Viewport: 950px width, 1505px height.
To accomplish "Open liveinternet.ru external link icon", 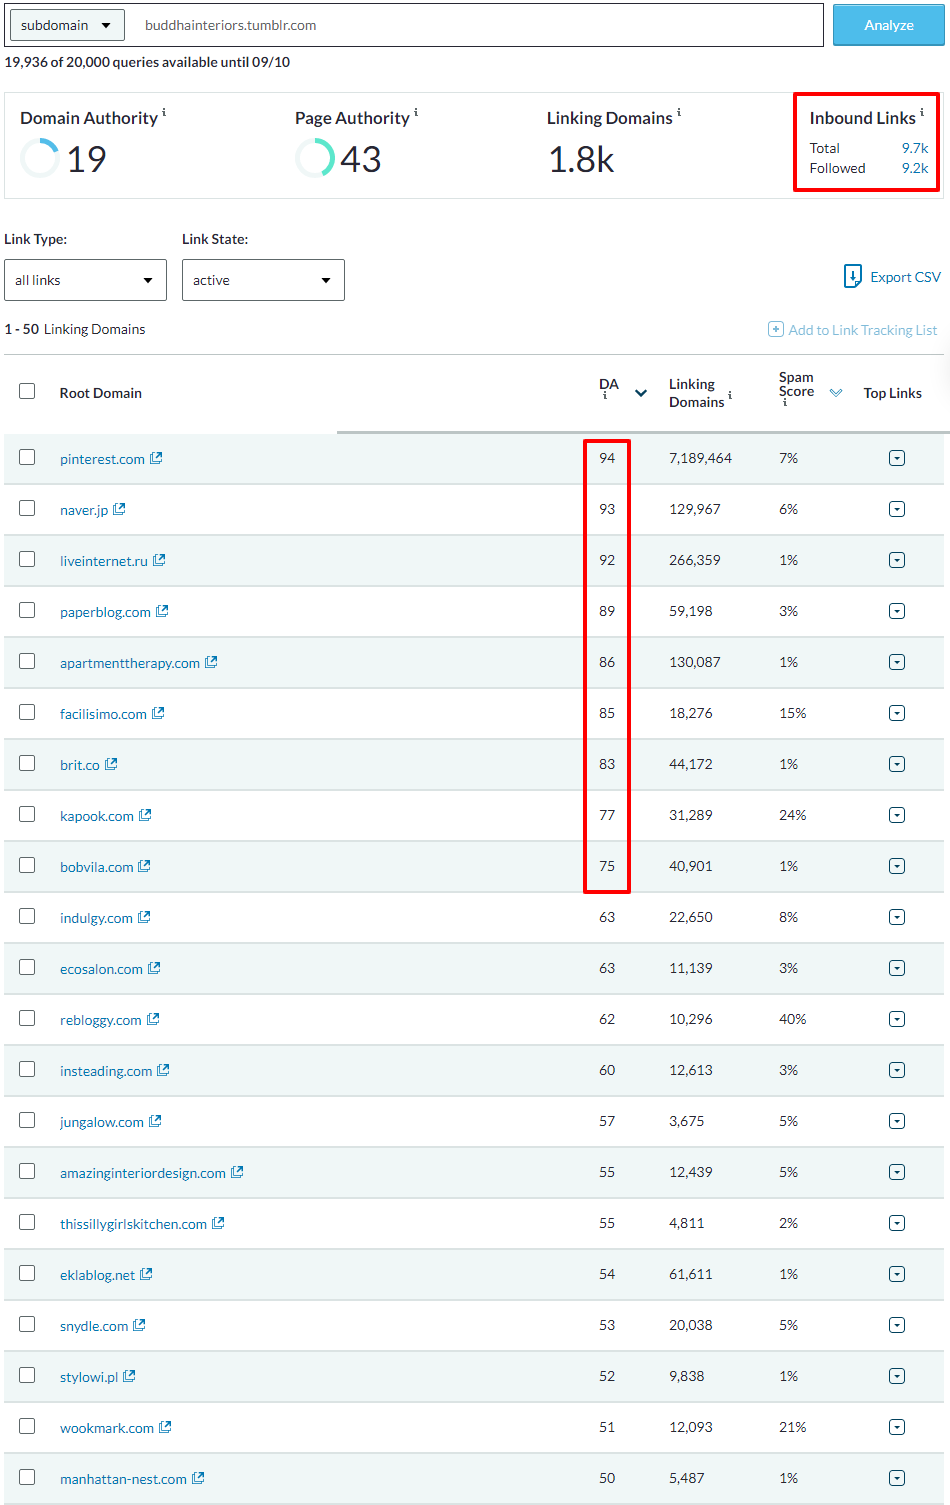I will click(159, 560).
